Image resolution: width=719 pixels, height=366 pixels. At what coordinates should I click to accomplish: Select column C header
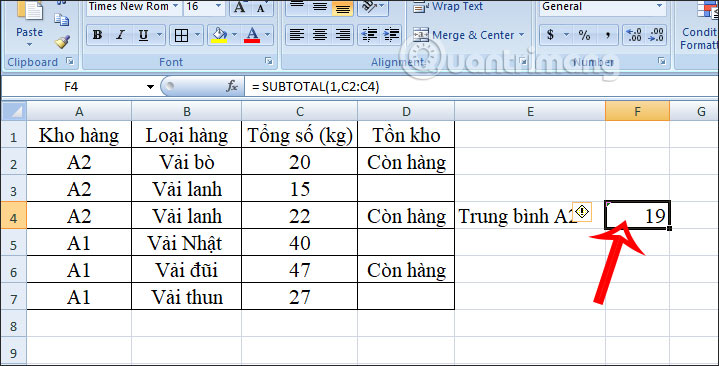coord(299,111)
